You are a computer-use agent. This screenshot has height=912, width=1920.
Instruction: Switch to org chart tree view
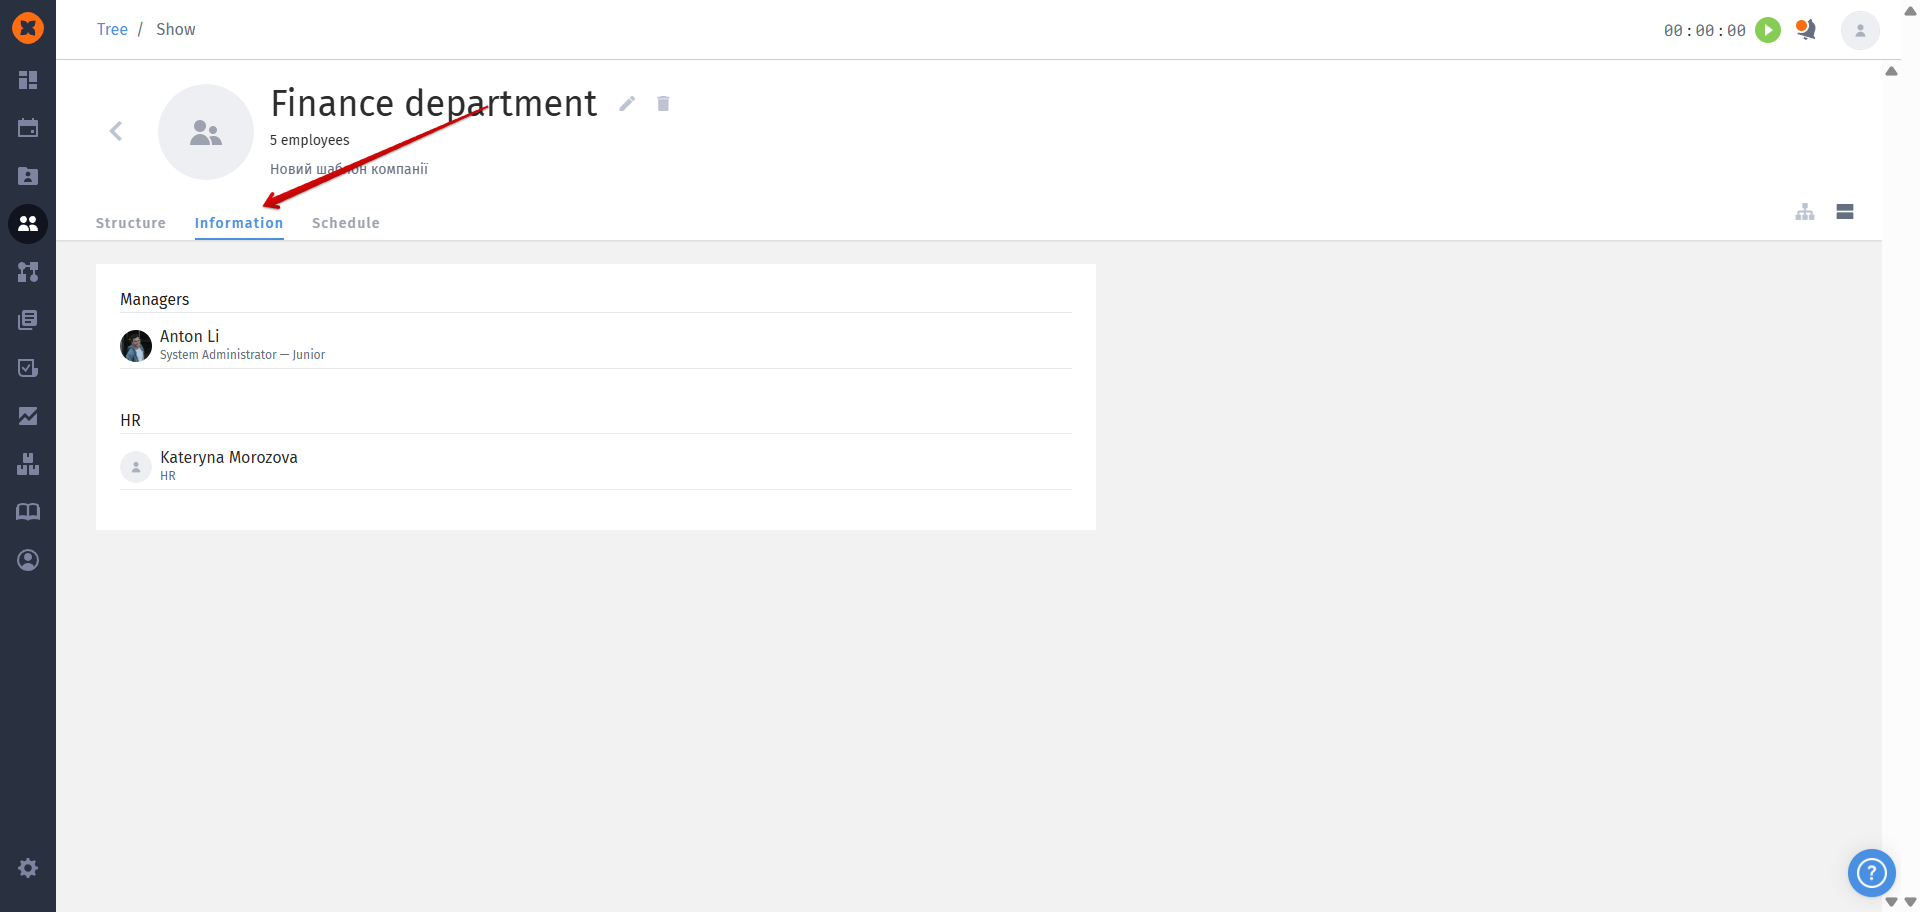click(x=1805, y=212)
